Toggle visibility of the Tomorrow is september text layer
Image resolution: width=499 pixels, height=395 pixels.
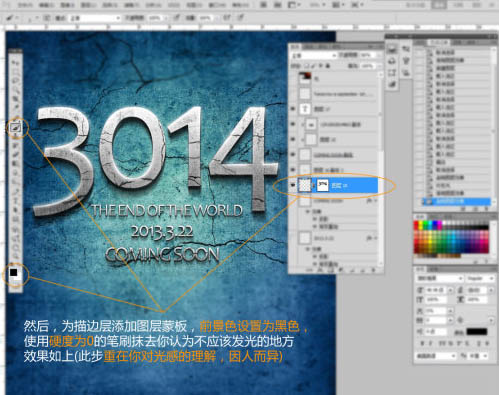(x=293, y=94)
